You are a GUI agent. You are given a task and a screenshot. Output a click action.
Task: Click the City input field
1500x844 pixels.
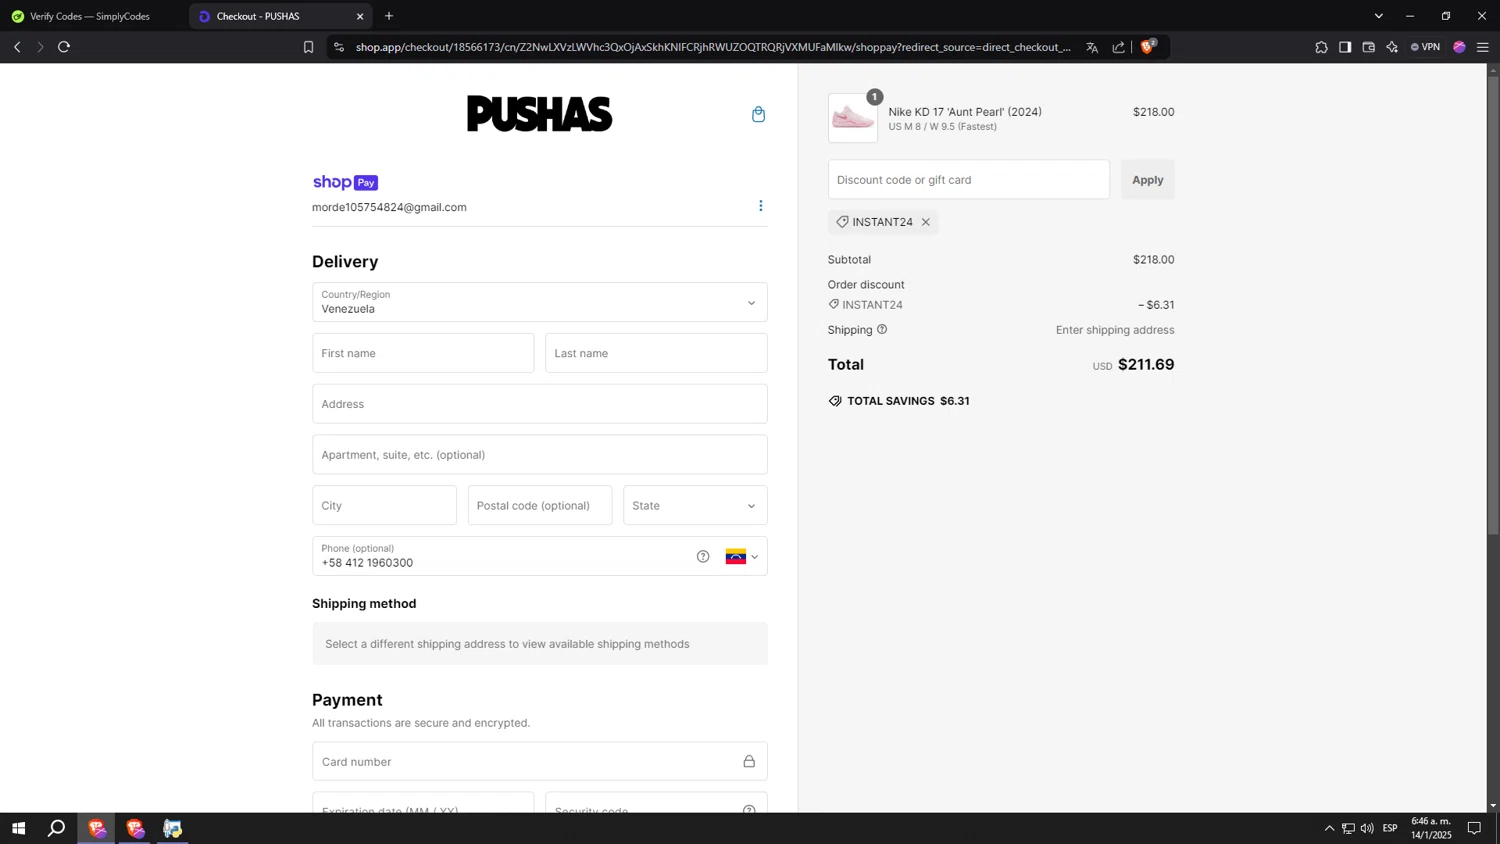coord(384,505)
